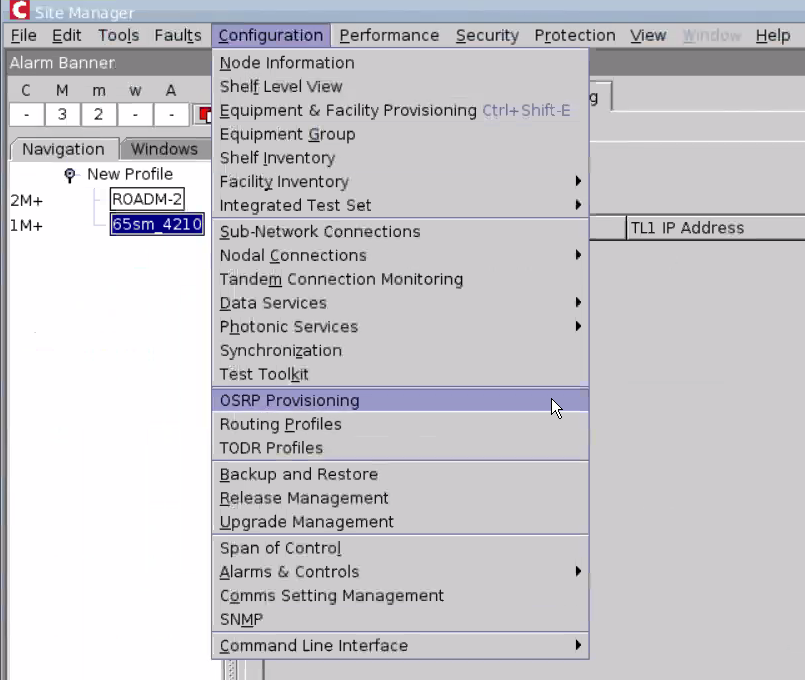Image resolution: width=805 pixels, height=680 pixels.
Task: Close the Configuration menu in menu bar
Action: coord(271,35)
